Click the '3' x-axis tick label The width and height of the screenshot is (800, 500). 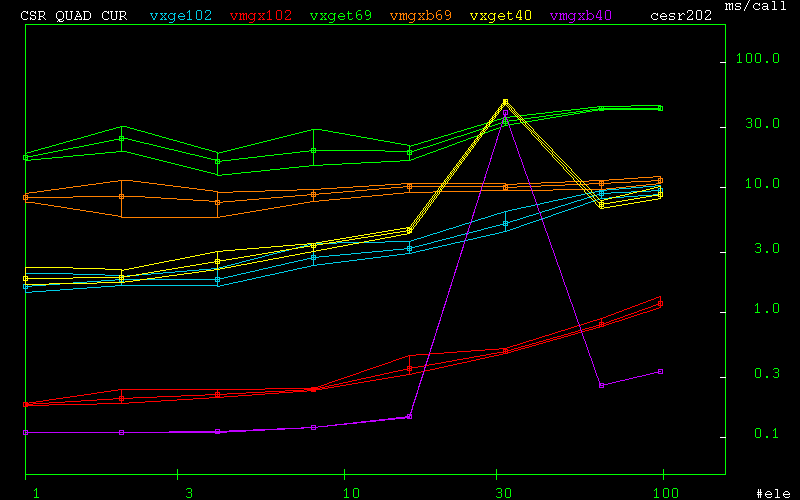[x=189, y=493]
